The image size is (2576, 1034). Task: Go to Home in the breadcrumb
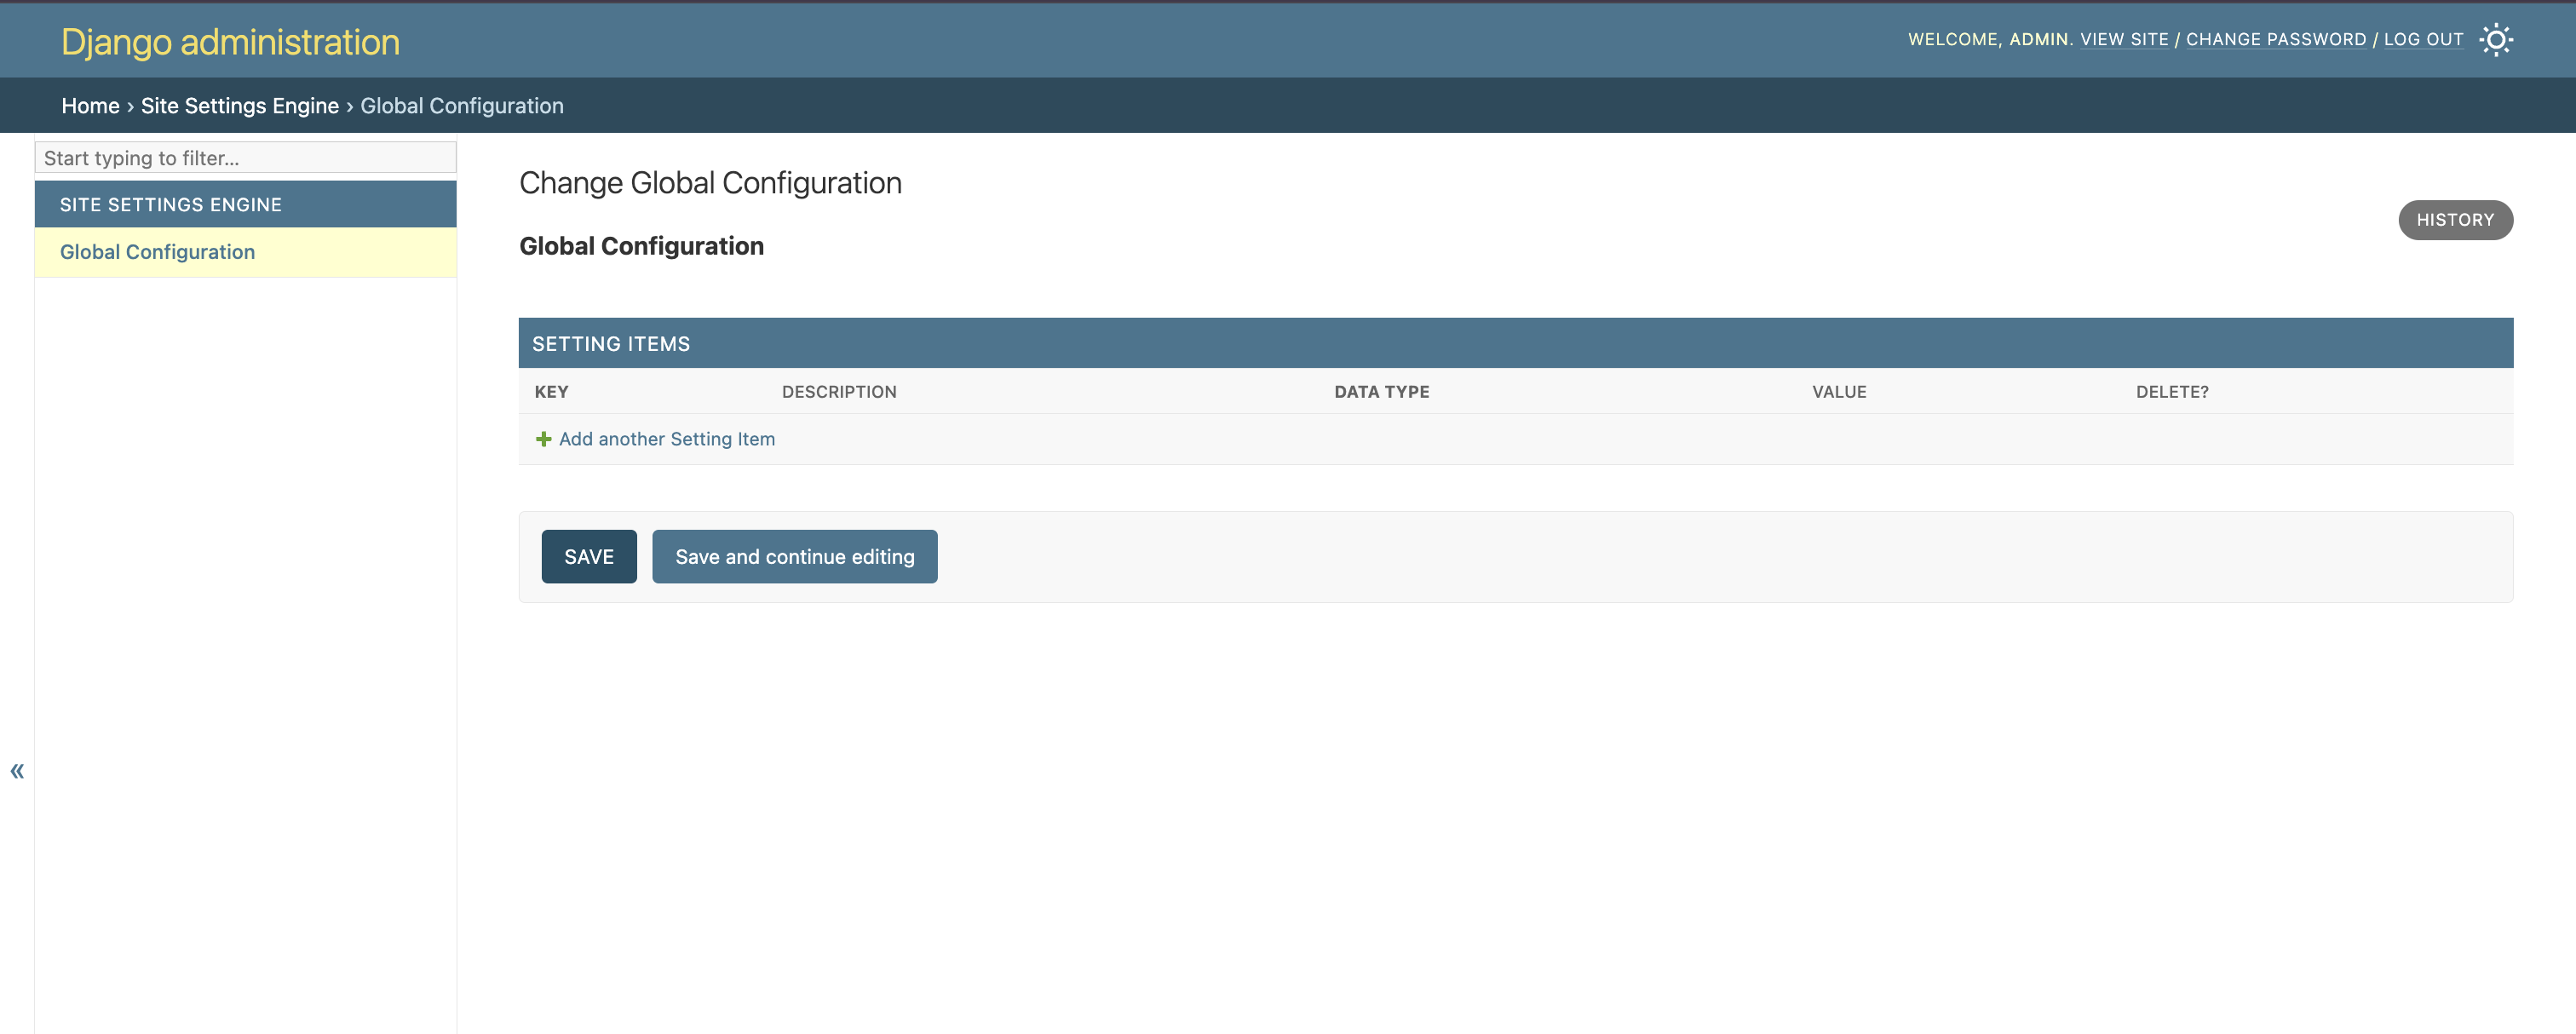point(90,106)
